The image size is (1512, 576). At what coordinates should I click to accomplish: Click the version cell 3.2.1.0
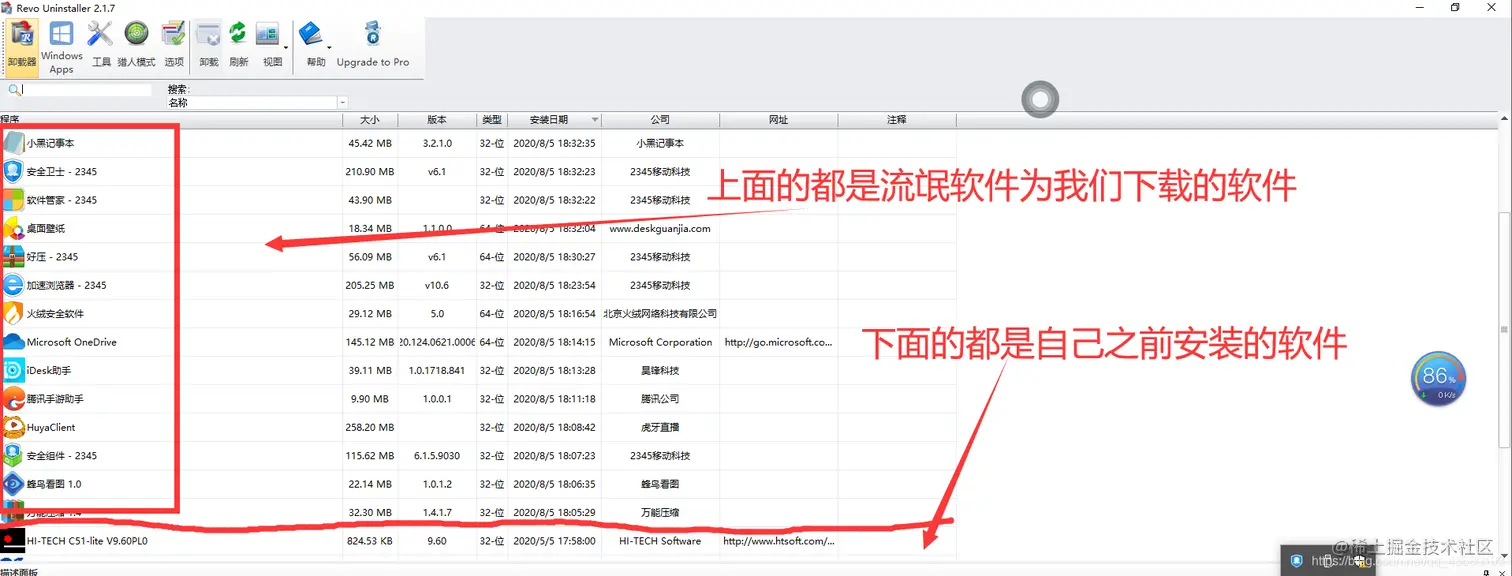437,143
